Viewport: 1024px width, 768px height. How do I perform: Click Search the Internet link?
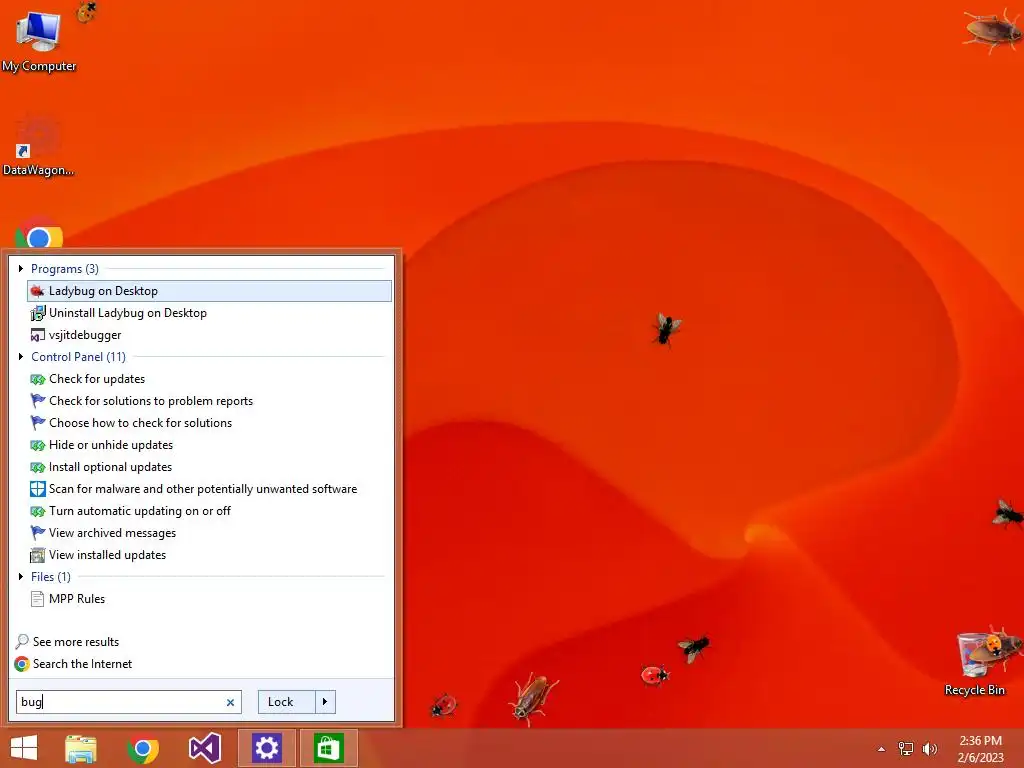click(73, 664)
